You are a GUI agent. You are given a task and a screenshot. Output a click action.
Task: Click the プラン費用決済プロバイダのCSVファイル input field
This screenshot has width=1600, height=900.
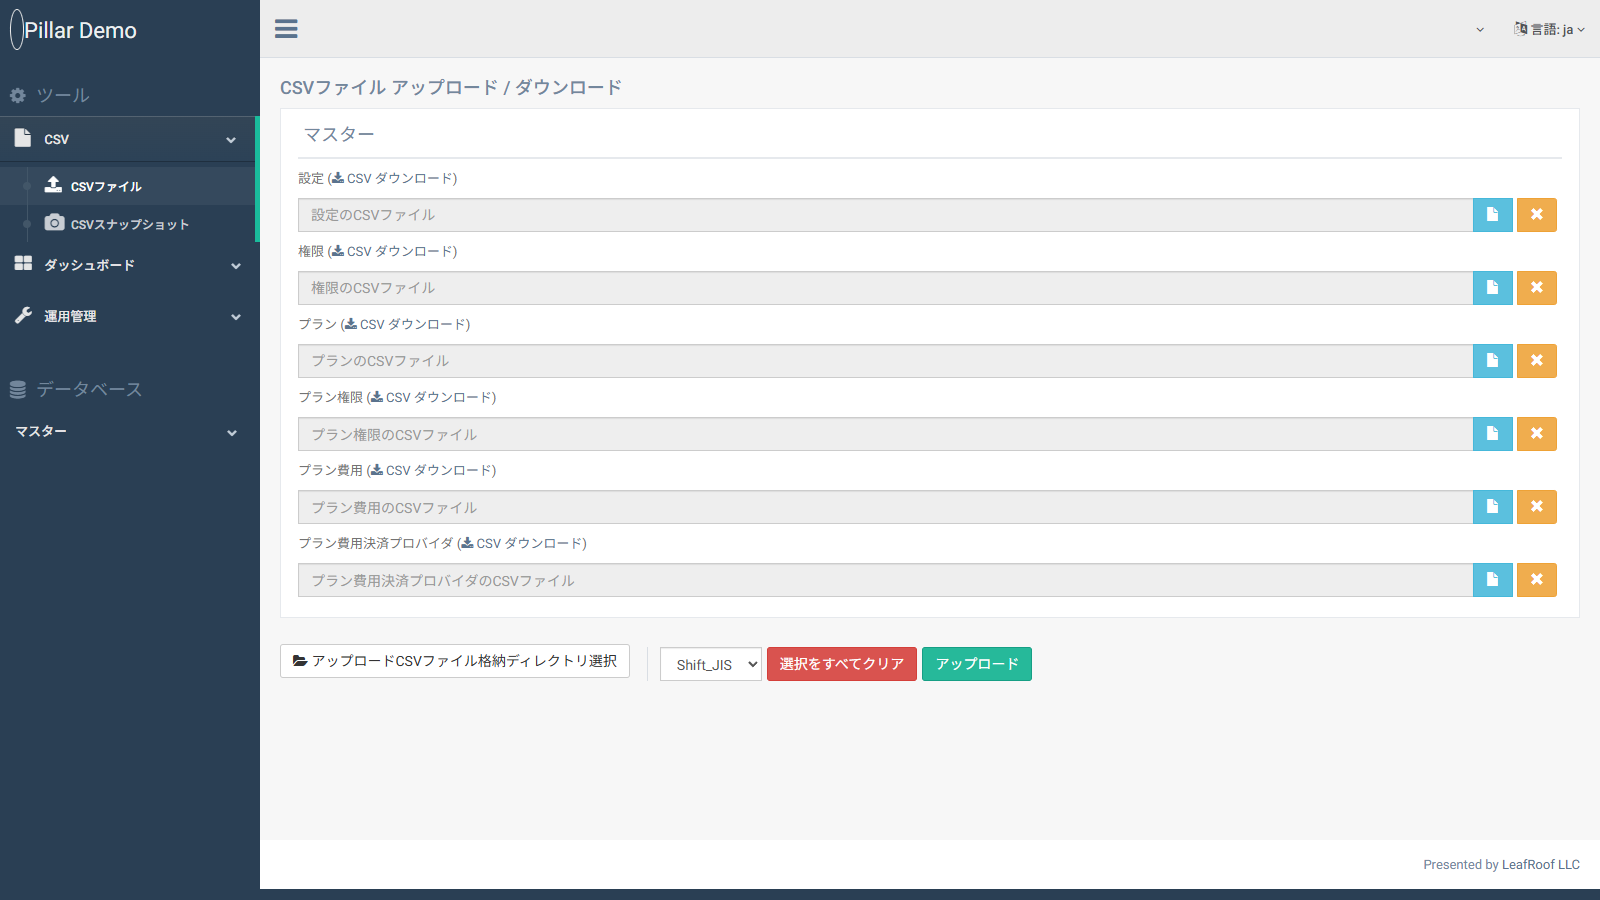coord(885,580)
